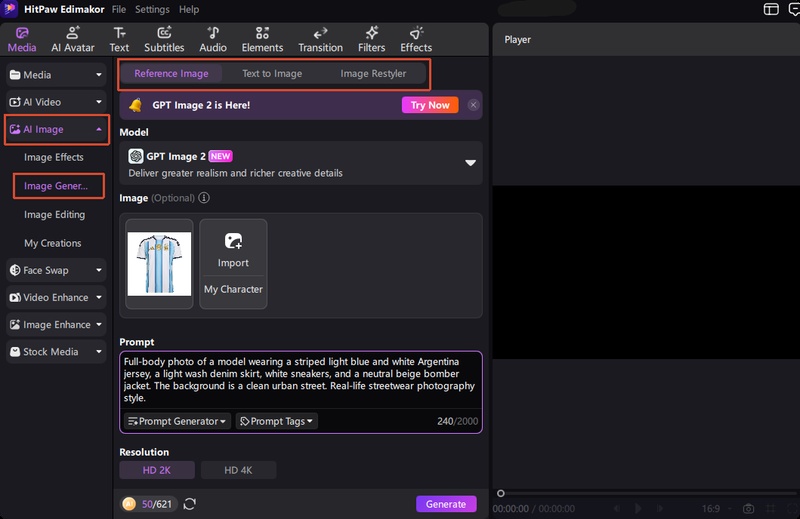This screenshot has width=800, height=519.
Task: Click the crop icon in Player controls
Action: point(770,509)
